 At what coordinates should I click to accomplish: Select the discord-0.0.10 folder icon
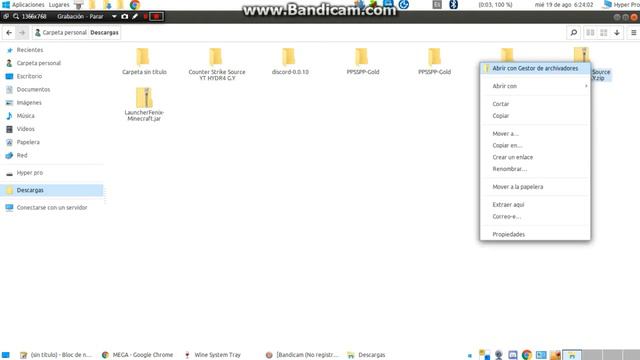point(289,57)
